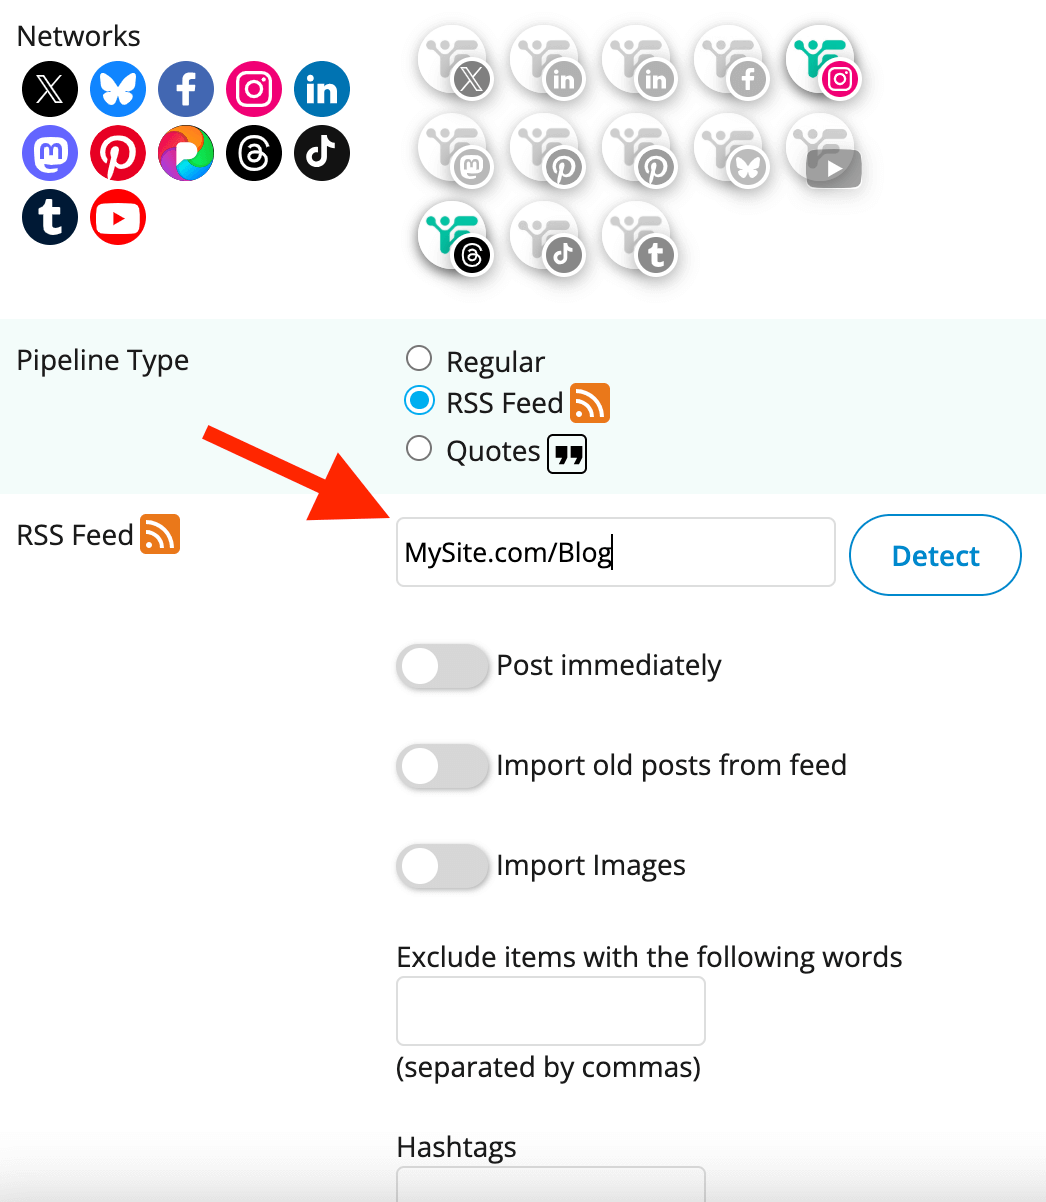Image resolution: width=1046 pixels, height=1202 pixels.
Task: Deselect the active Instagram account avatar
Action: (x=822, y=60)
